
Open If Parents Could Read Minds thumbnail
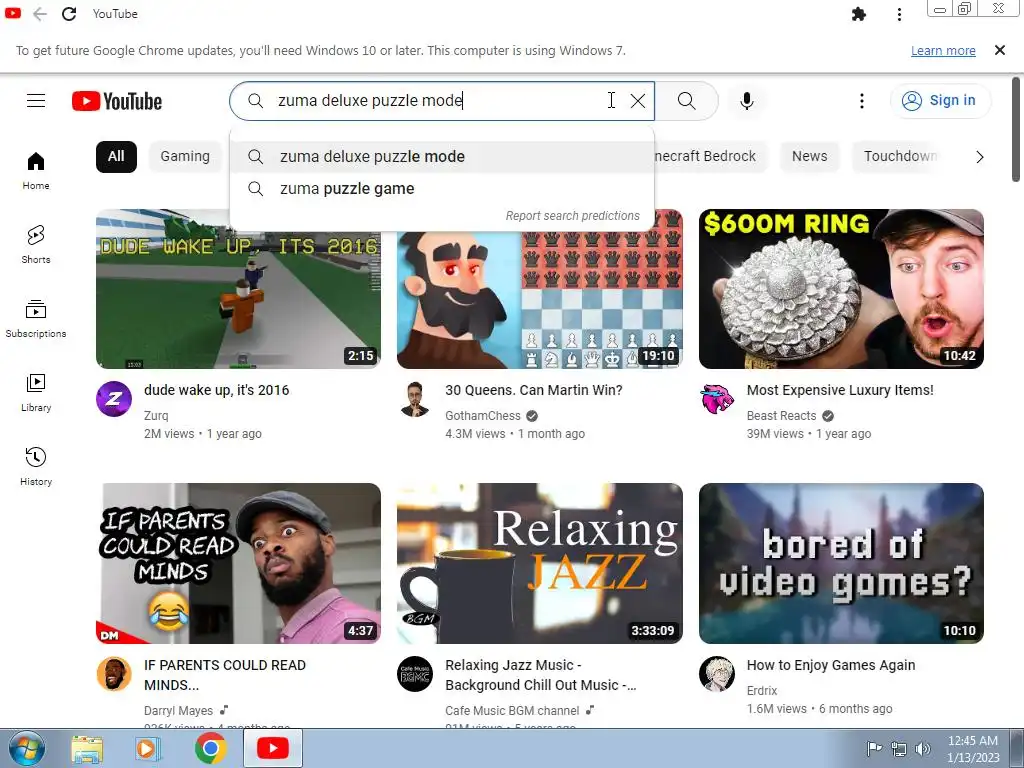pyautogui.click(x=238, y=563)
